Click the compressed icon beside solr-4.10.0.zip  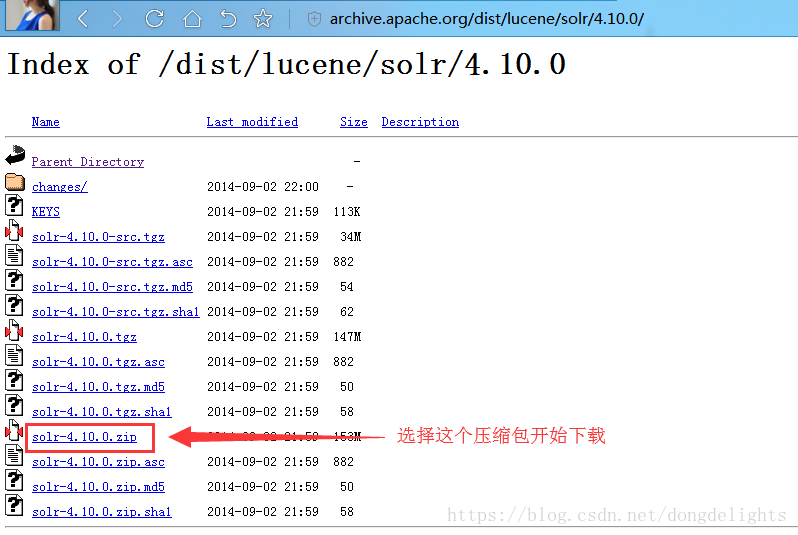pos(14,430)
